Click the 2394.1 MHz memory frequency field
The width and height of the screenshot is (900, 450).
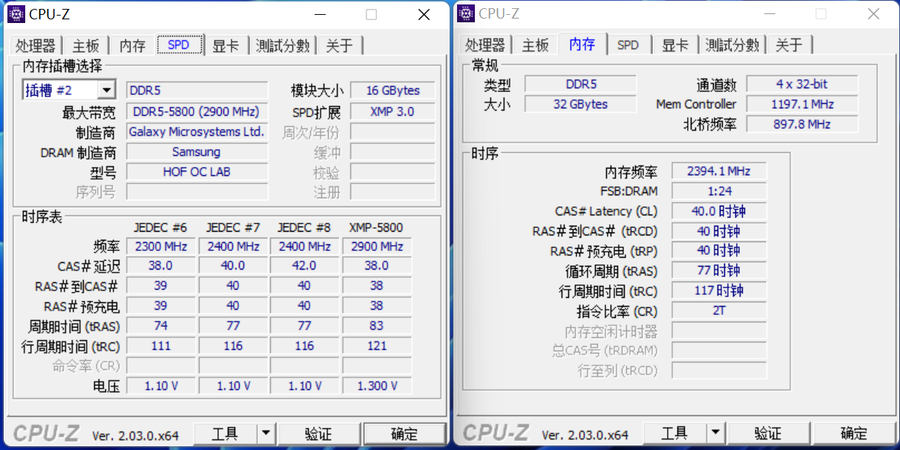[x=719, y=171]
